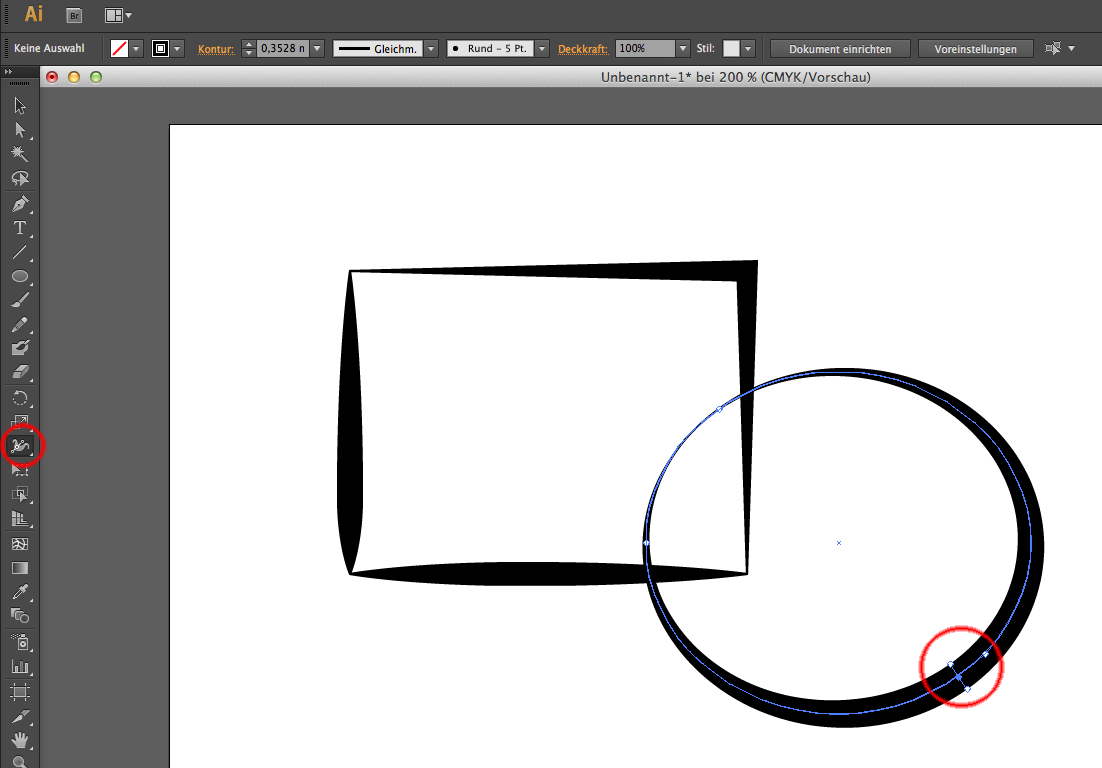This screenshot has width=1102, height=768.
Task: Open the Rund - 5 Pt. brush dropdown
Action: point(542,48)
